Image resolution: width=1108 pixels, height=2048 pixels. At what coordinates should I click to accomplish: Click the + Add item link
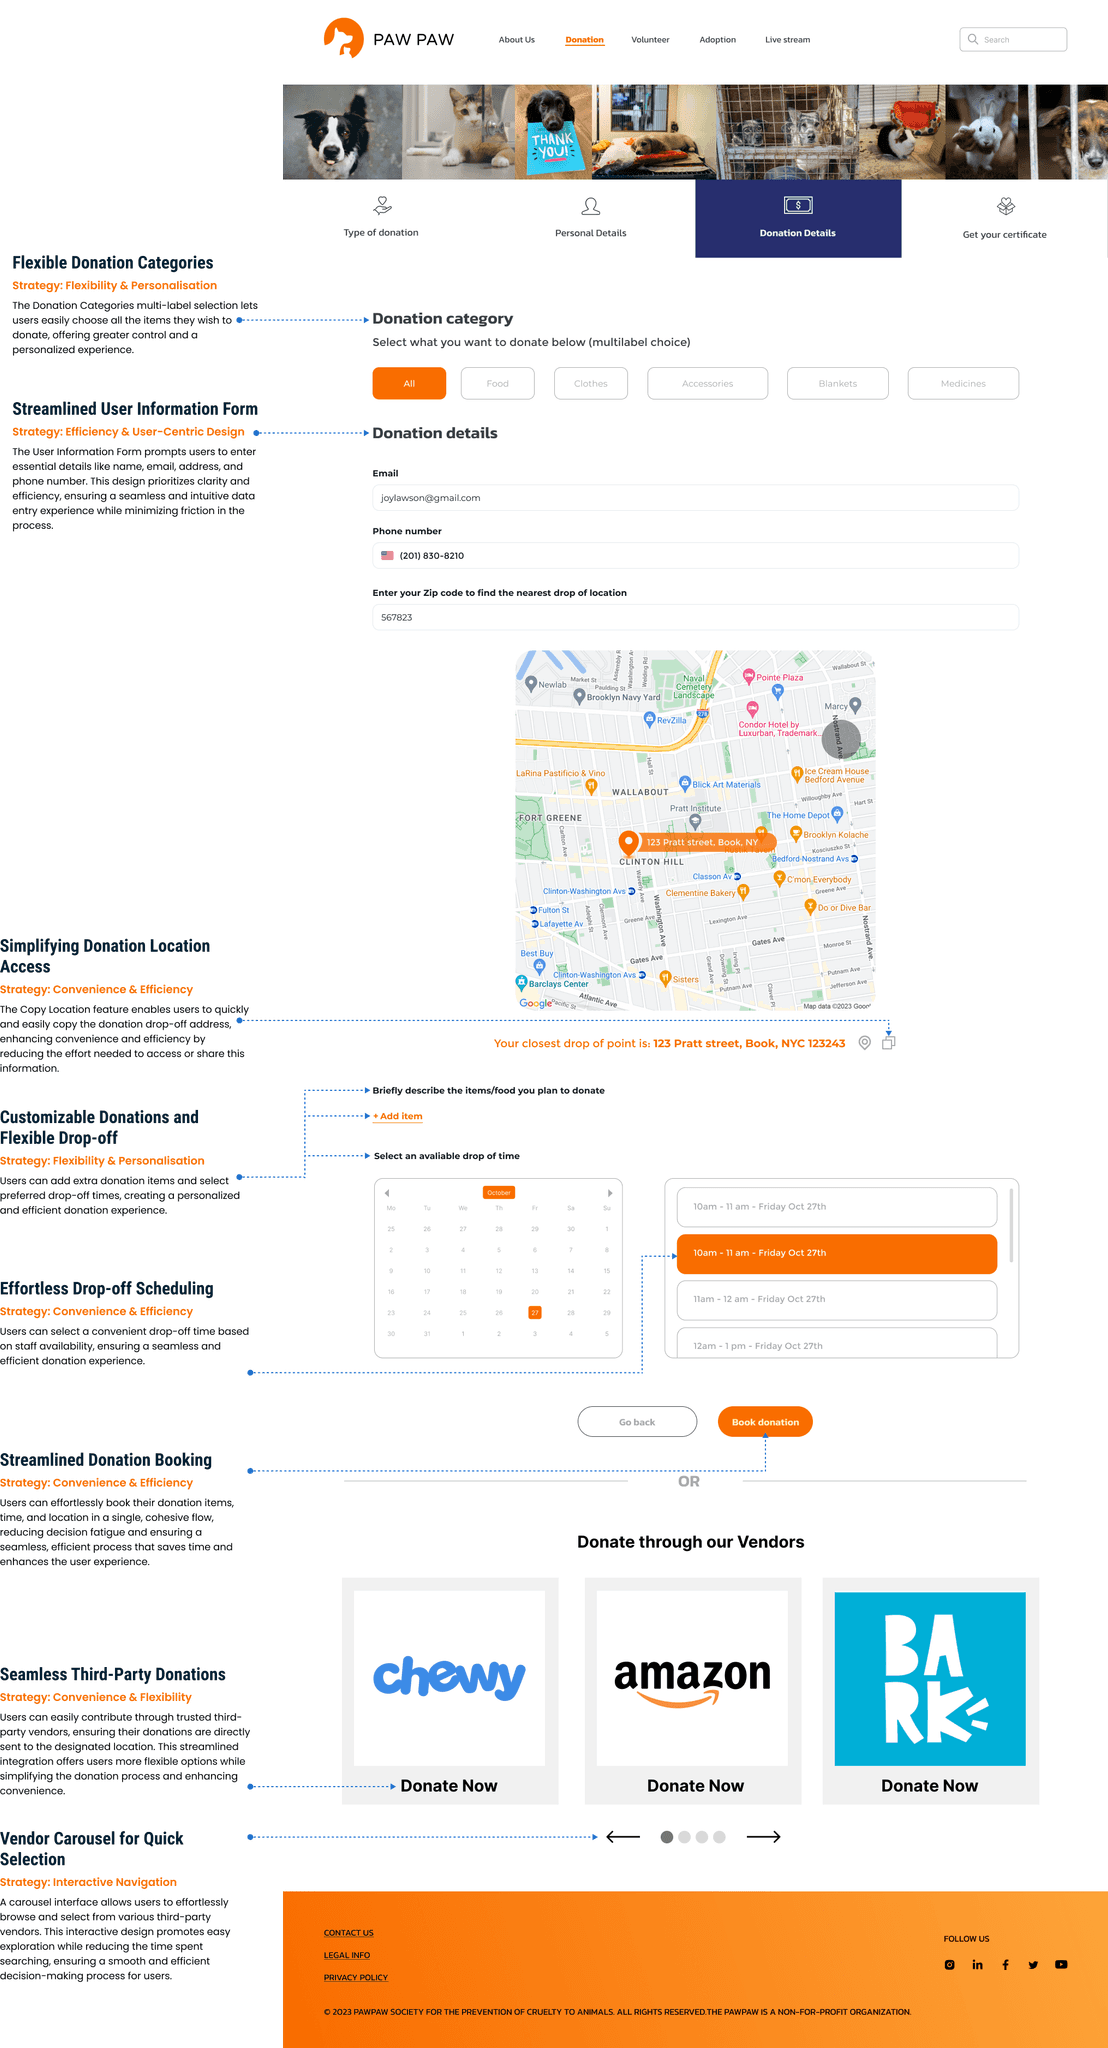point(398,1116)
